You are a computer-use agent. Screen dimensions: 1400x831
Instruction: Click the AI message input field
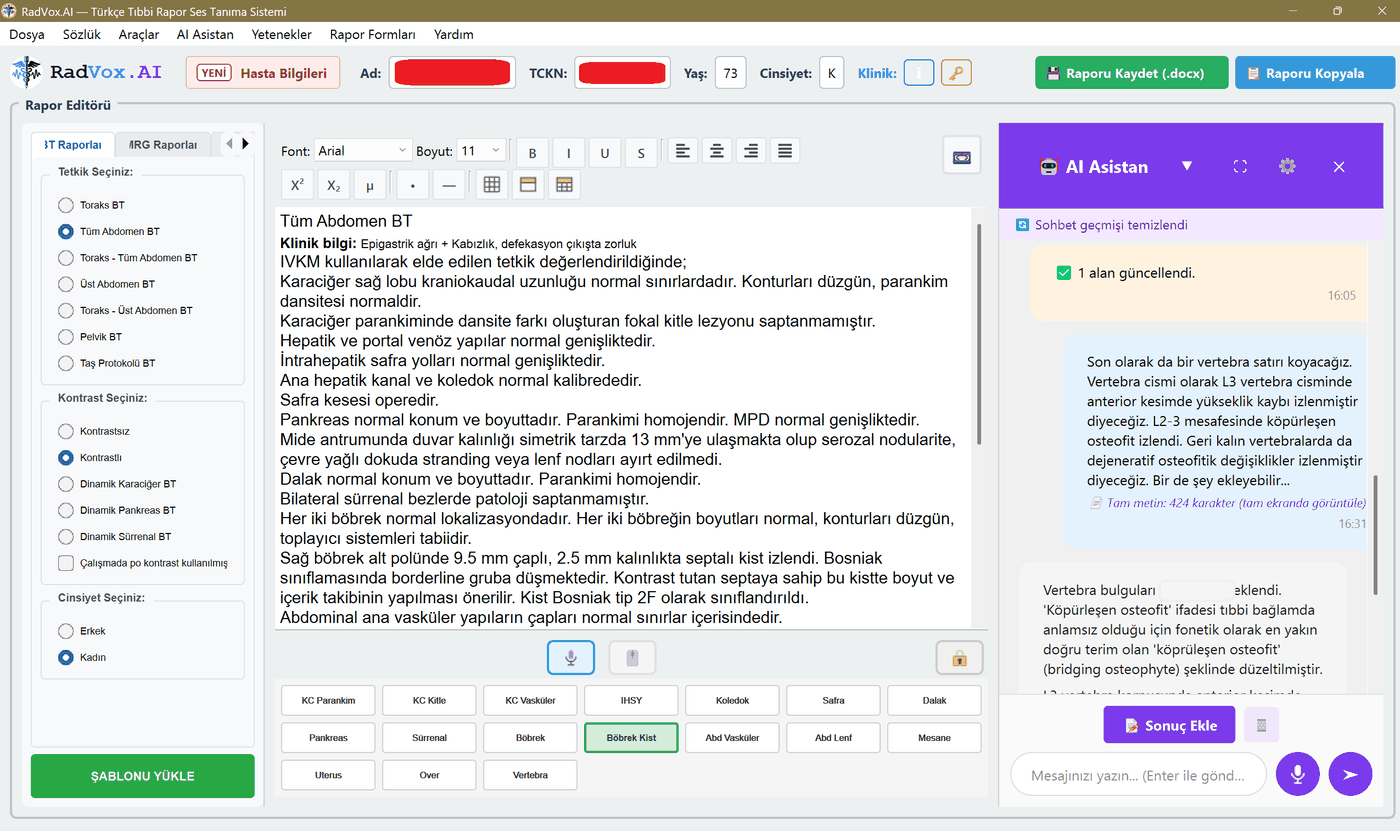coord(1138,774)
